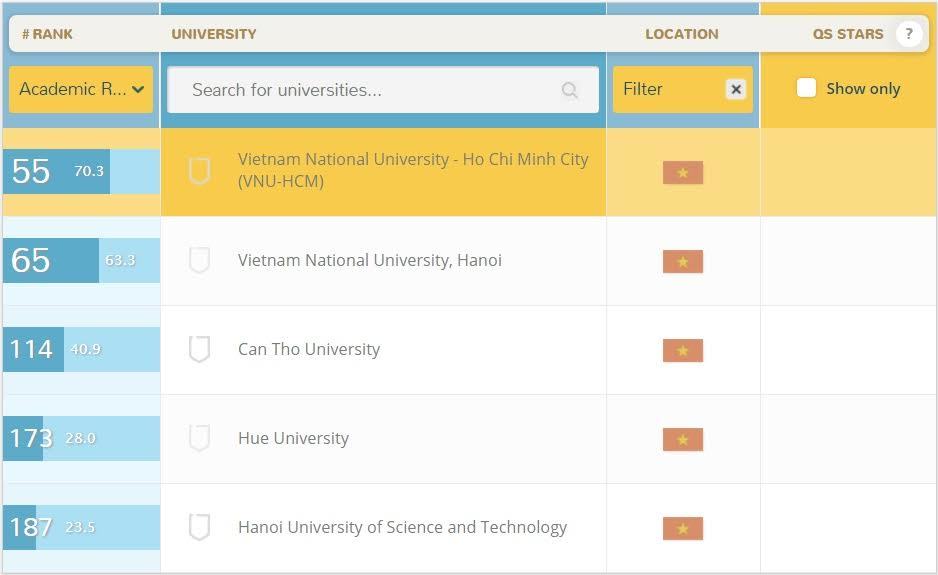
Task: Open Can Tho University page
Action: pyautogui.click(x=308, y=349)
